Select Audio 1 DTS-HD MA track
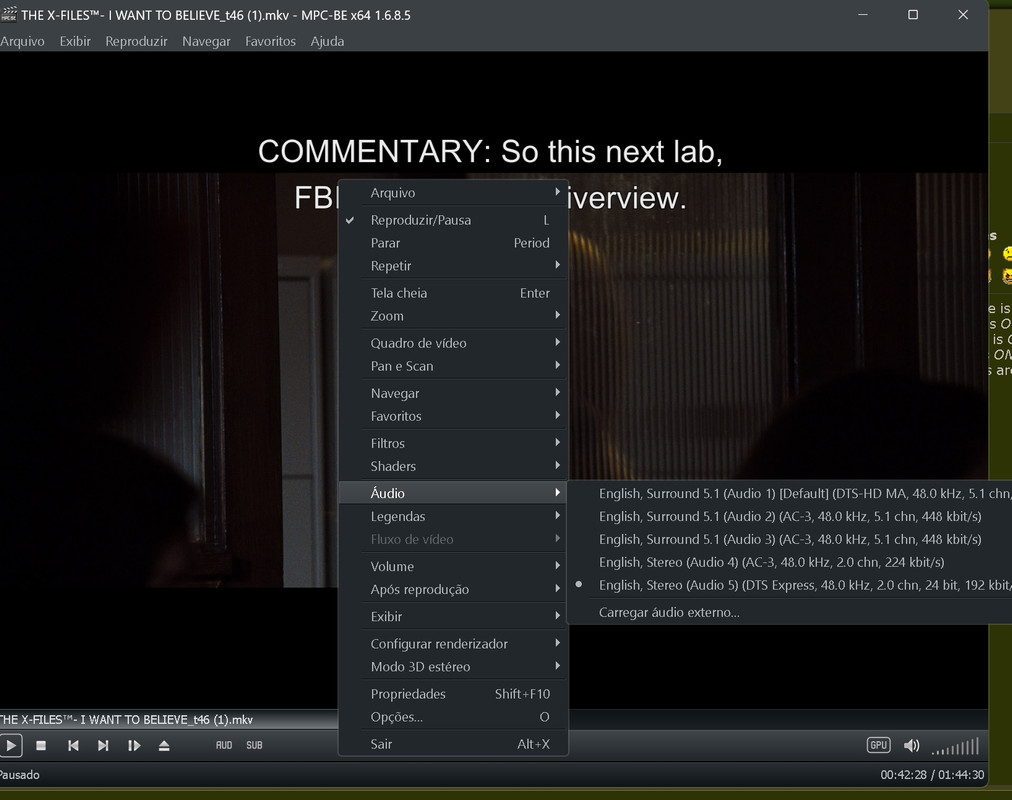1012x800 pixels. [790, 494]
